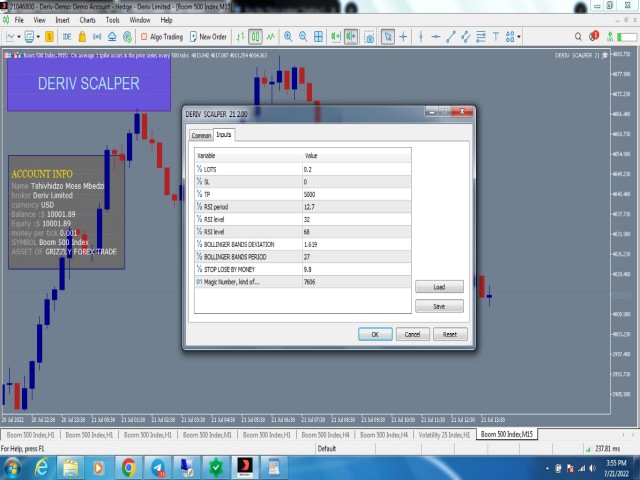Open the market globe icon
640x480 pixels.
(x=127, y=37)
